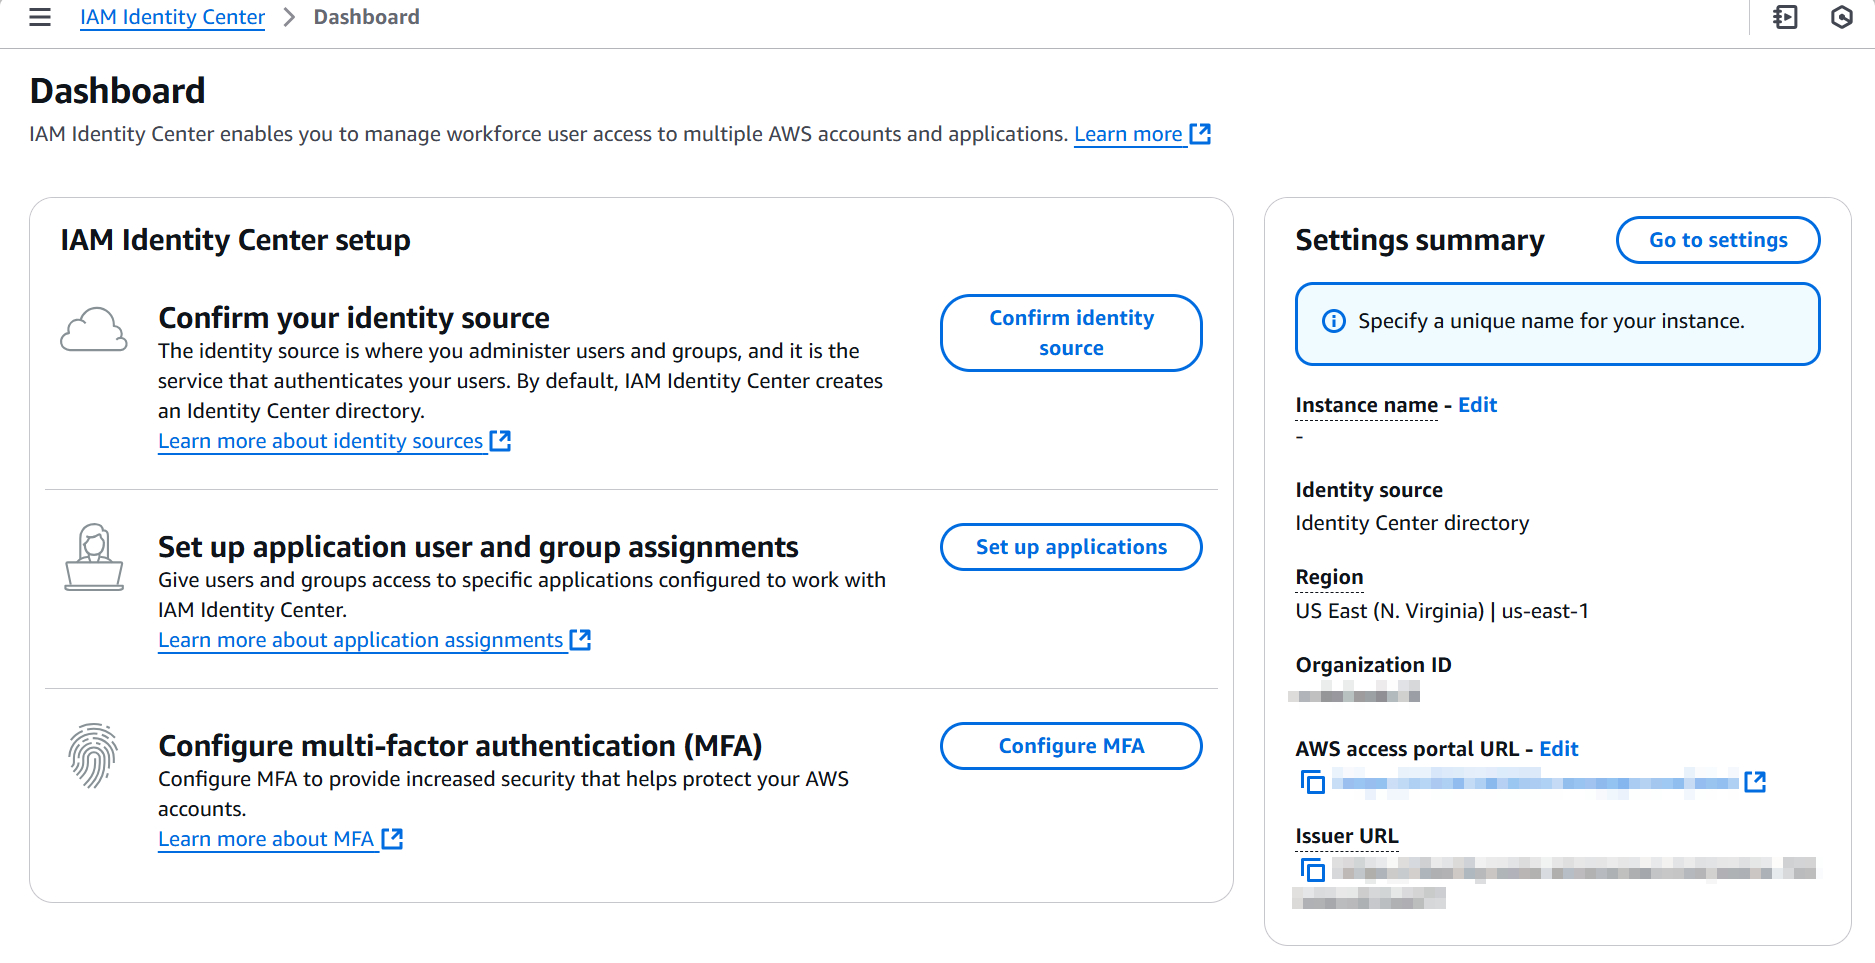Click Confirm identity source button
Image resolution: width=1875 pixels, height=963 pixels.
click(1071, 333)
